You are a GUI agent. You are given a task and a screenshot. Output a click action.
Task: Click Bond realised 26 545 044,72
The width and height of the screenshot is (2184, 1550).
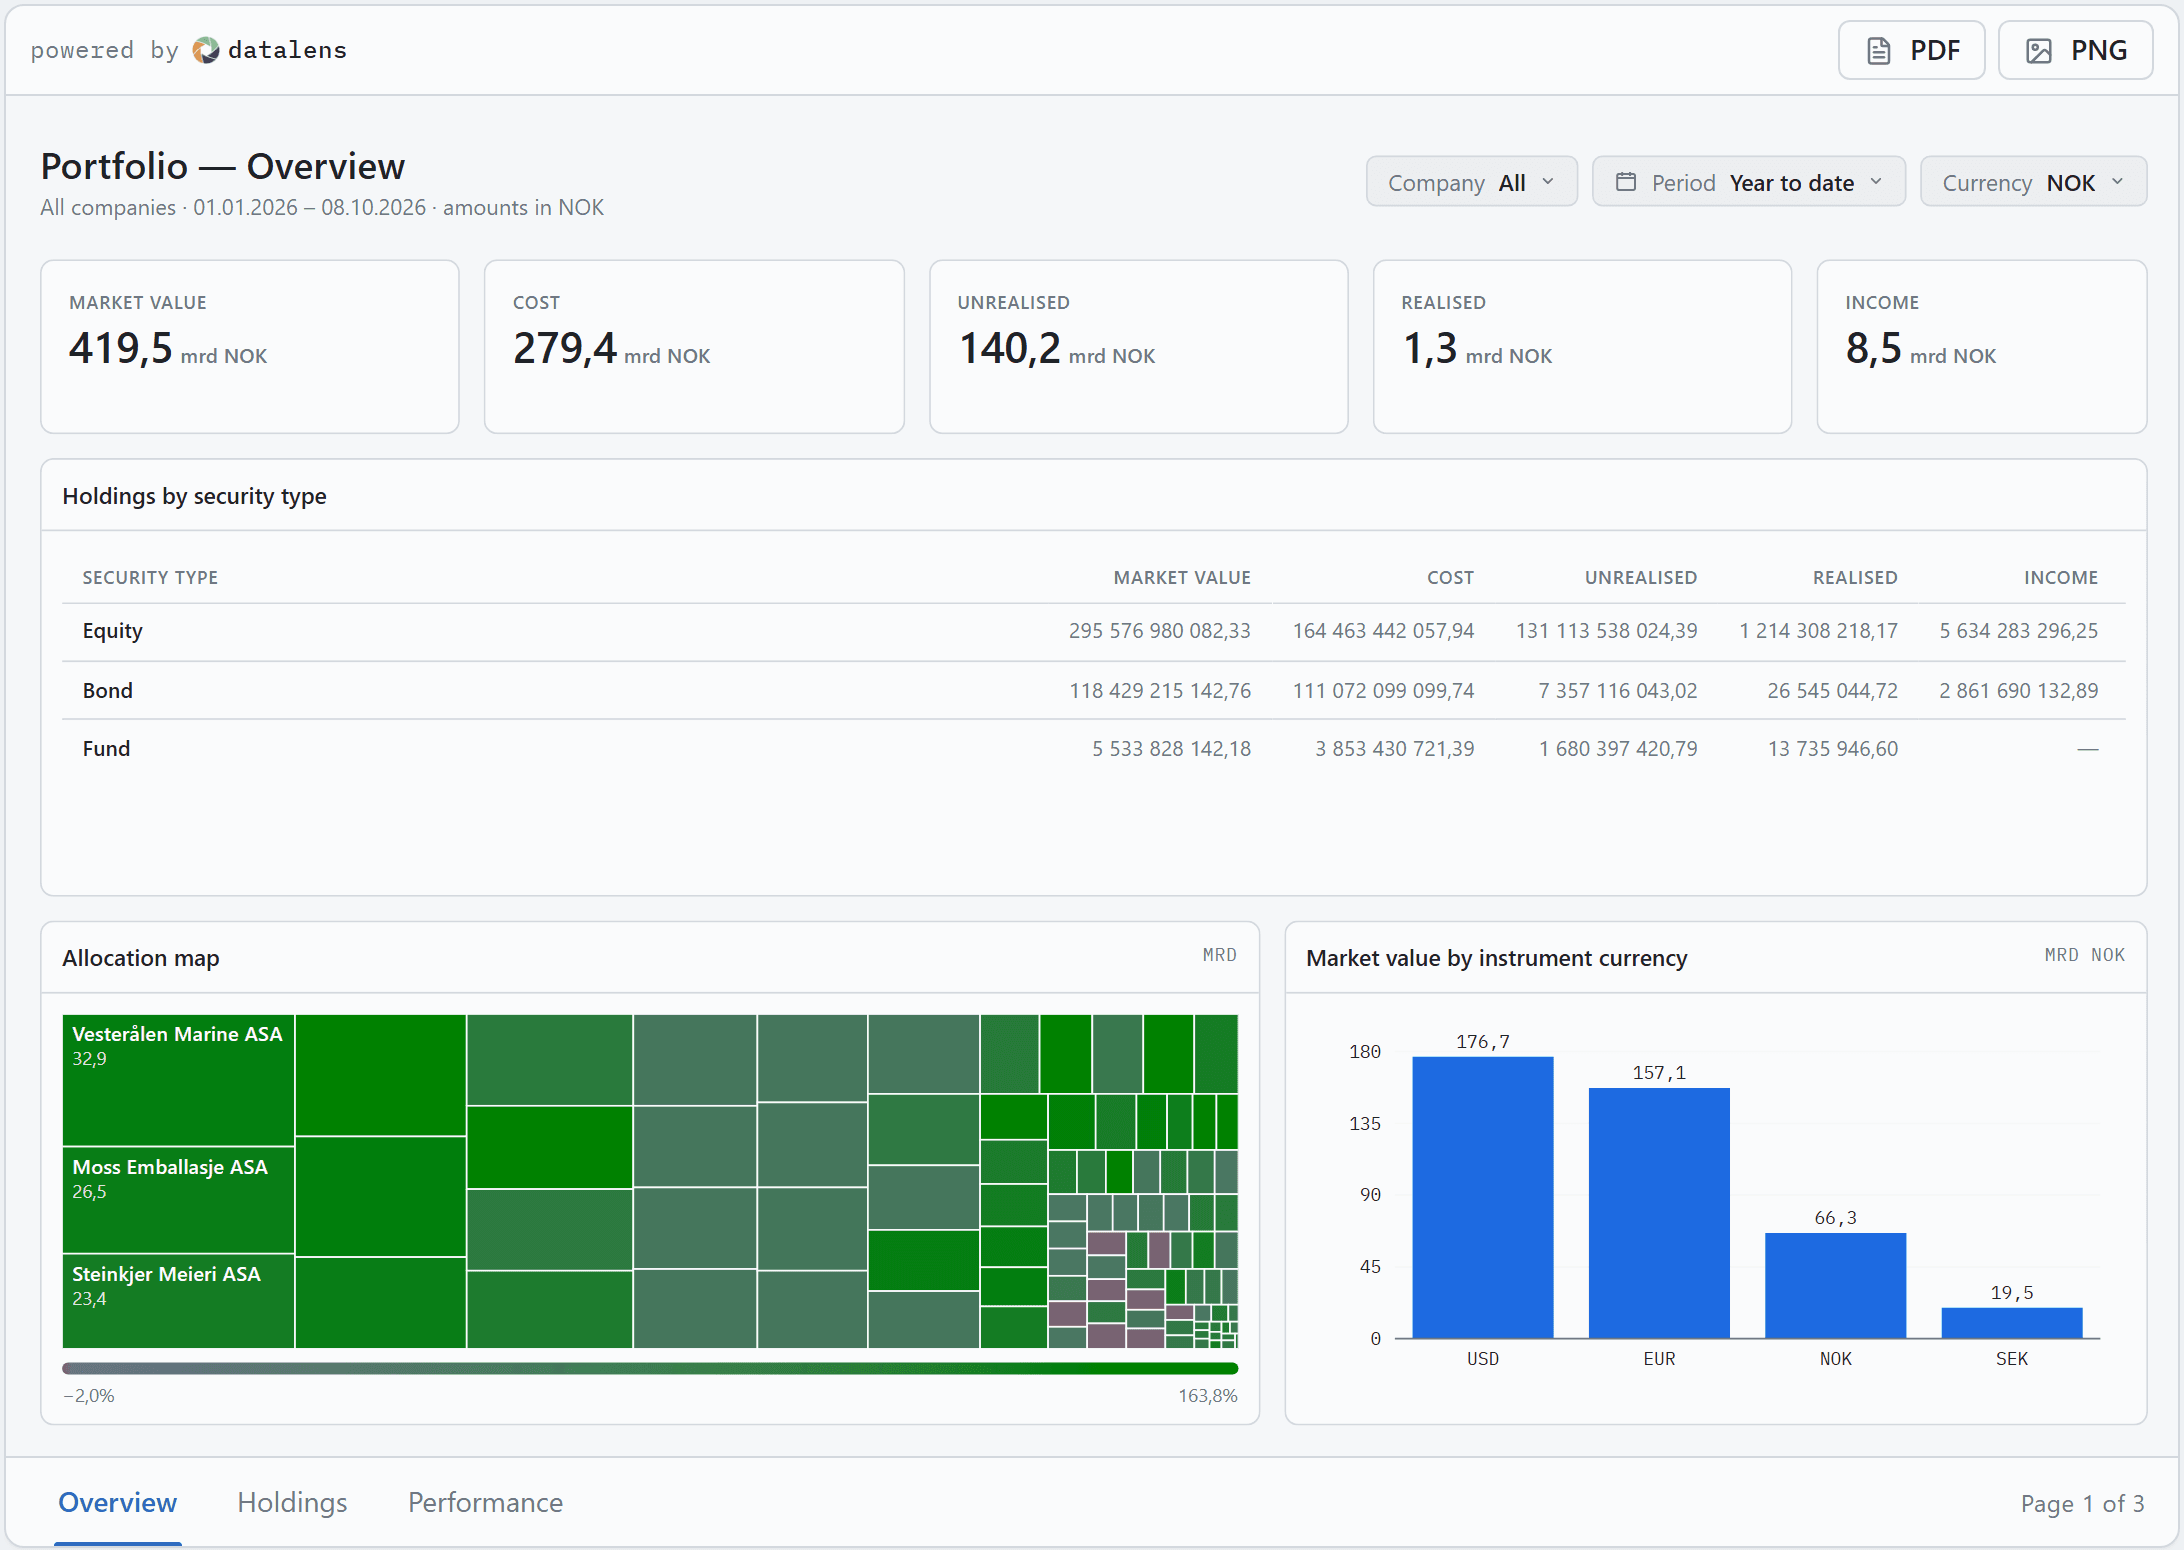pyautogui.click(x=1832, y=690)
